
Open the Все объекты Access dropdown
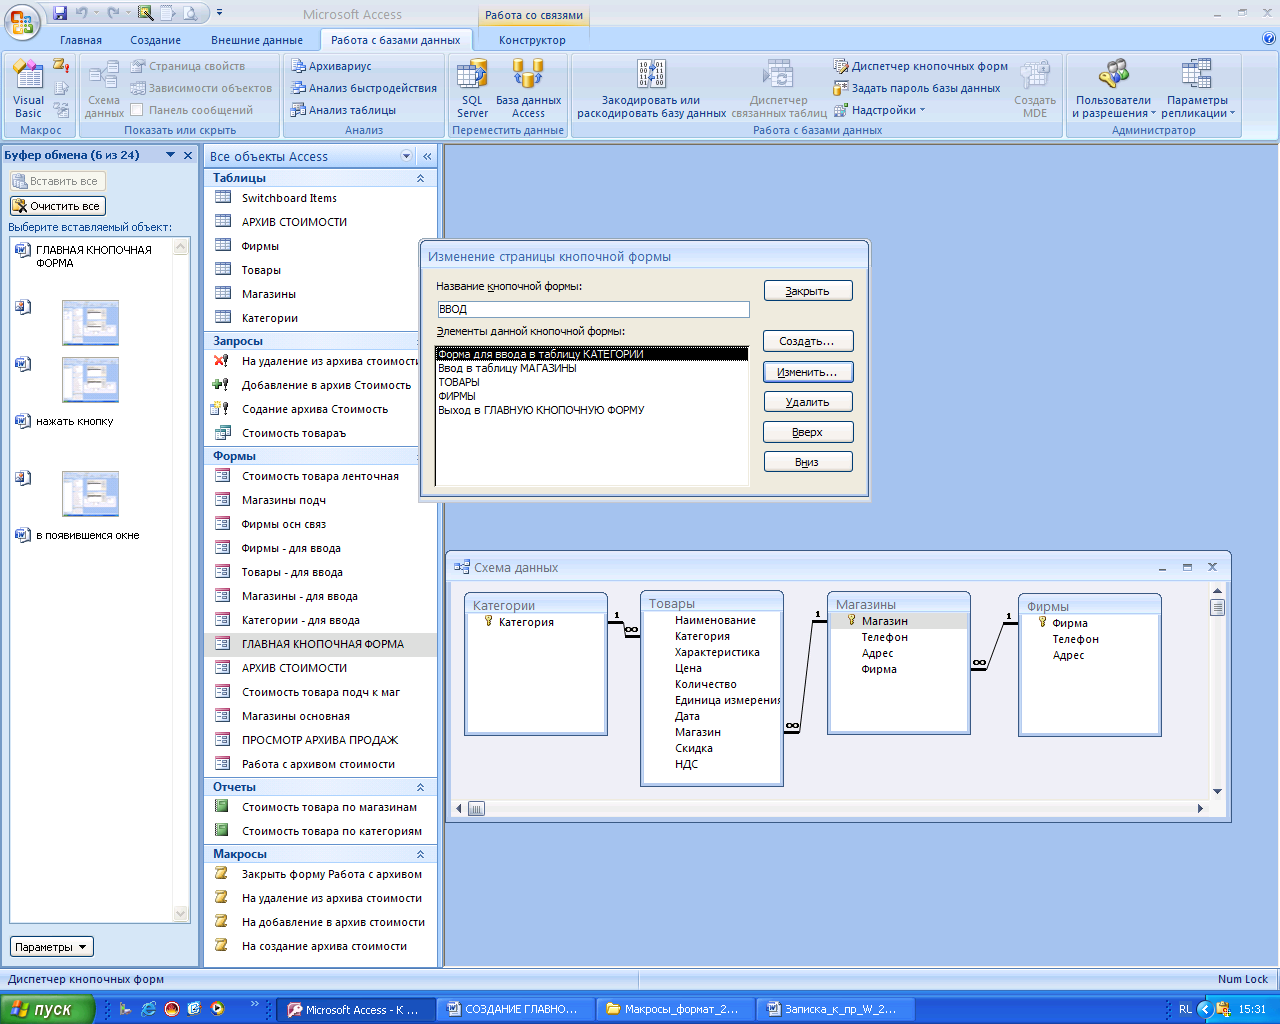[x=406, y=156]
